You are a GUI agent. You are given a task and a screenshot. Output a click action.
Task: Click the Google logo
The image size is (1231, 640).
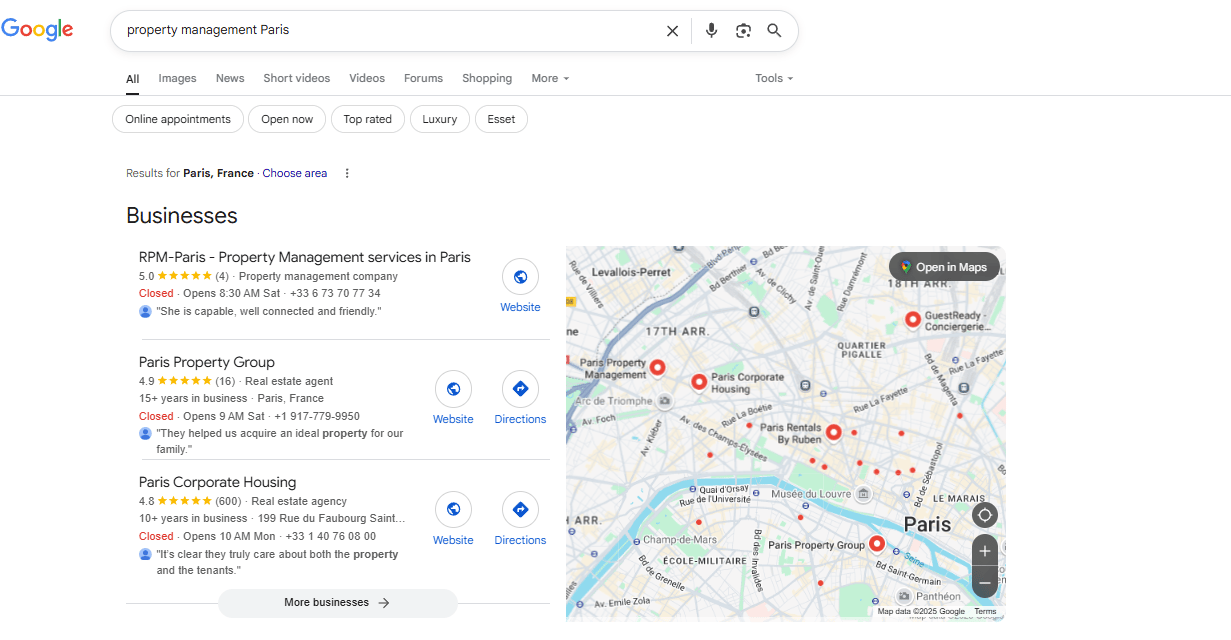(x=37, y=30)
